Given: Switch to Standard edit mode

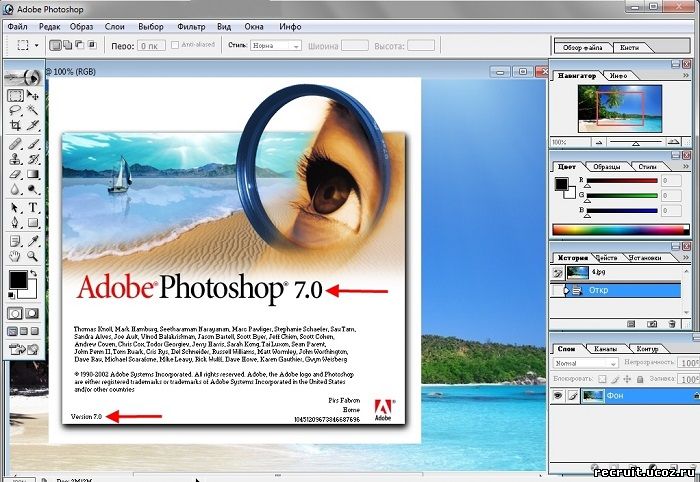Looking at the screenshot, I should point(15,314).
